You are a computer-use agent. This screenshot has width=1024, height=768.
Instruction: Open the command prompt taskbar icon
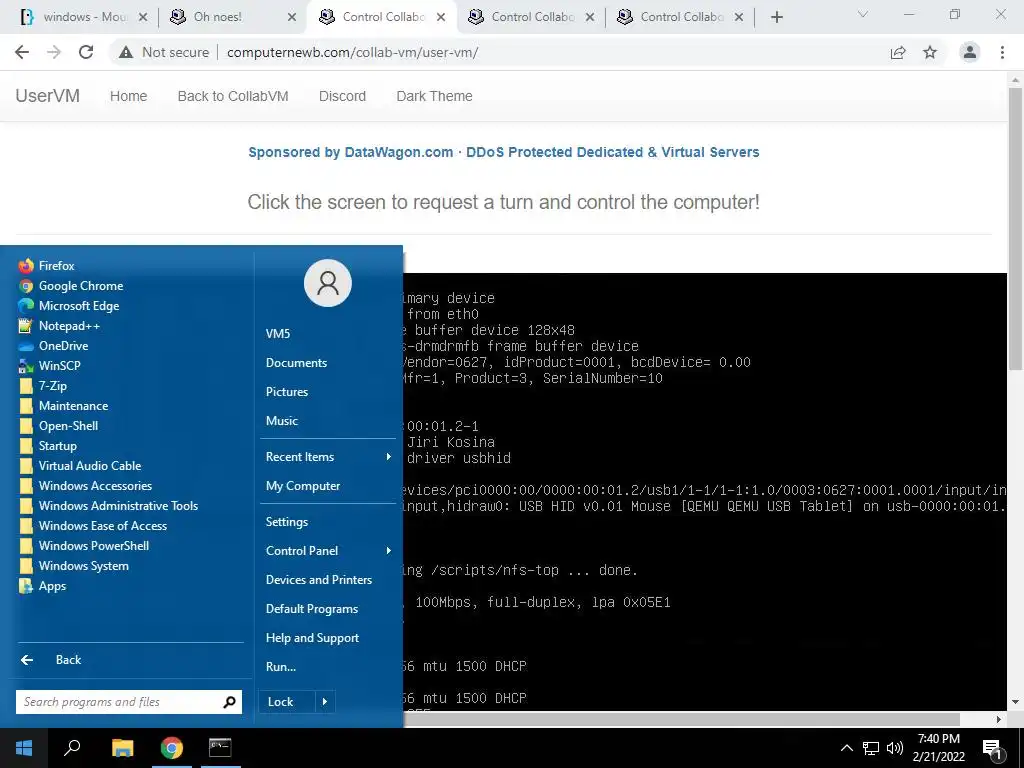click(x=220, y=748)
